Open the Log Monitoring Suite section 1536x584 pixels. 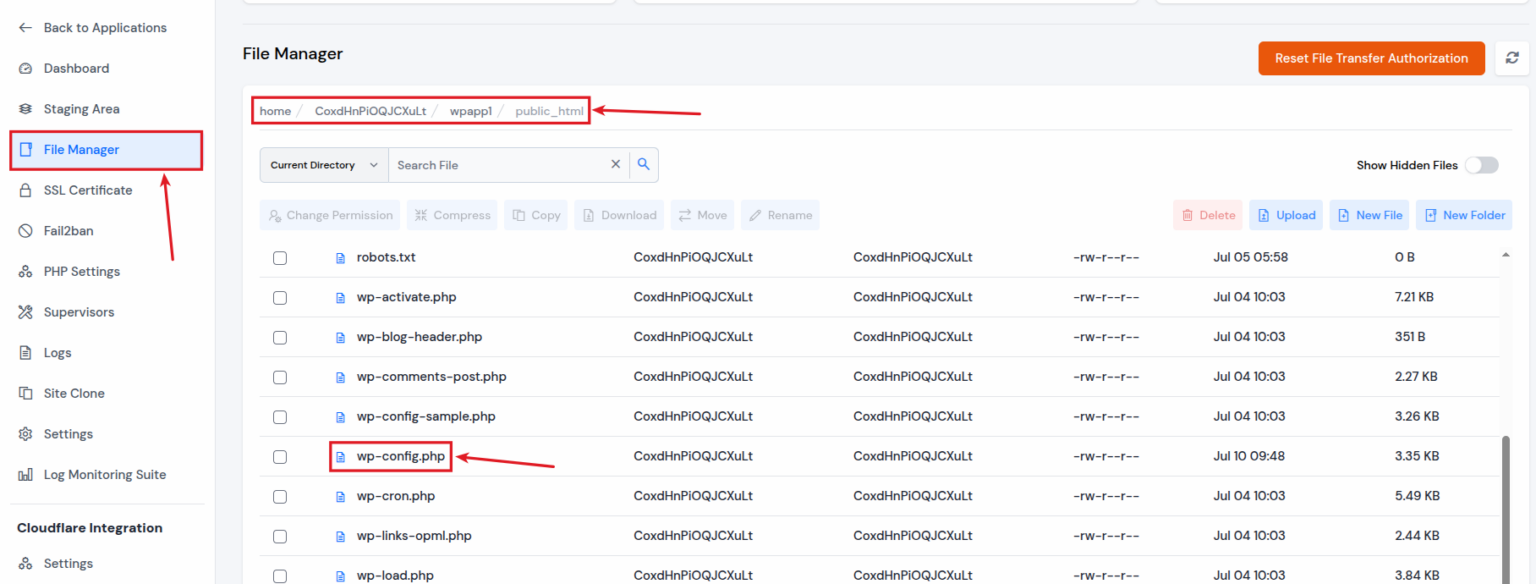coord(103,474)
